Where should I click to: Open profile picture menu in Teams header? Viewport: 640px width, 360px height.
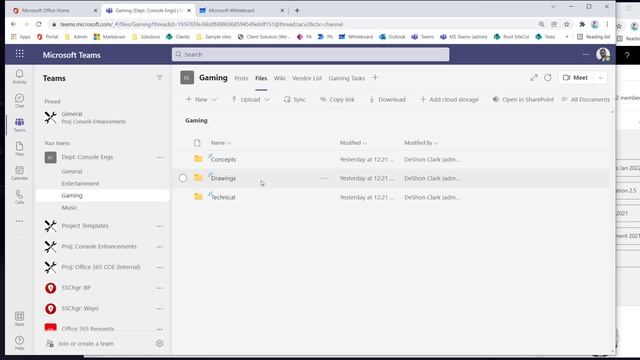pos(603,54)
